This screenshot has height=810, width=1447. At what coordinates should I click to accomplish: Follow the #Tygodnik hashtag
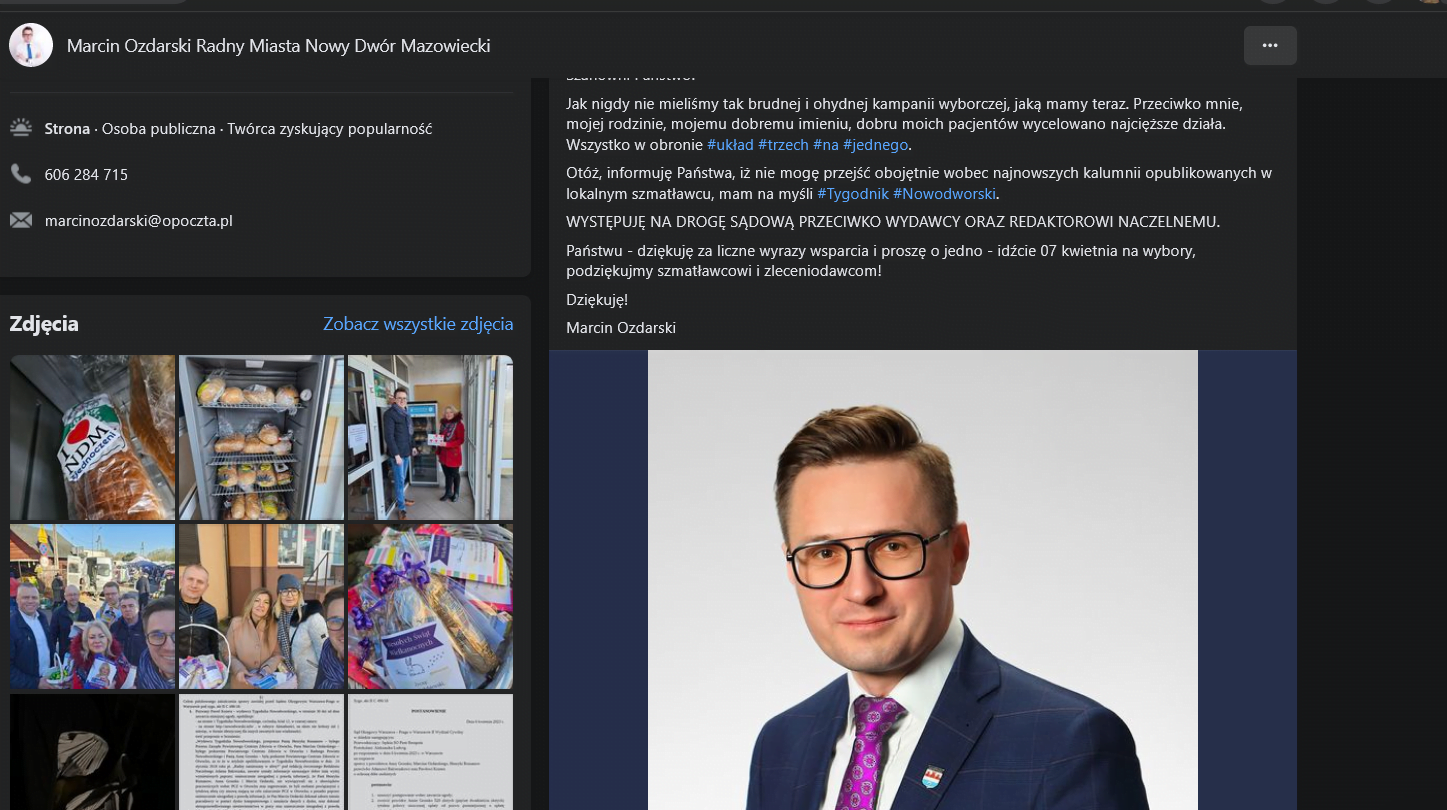tap(853, 194)
